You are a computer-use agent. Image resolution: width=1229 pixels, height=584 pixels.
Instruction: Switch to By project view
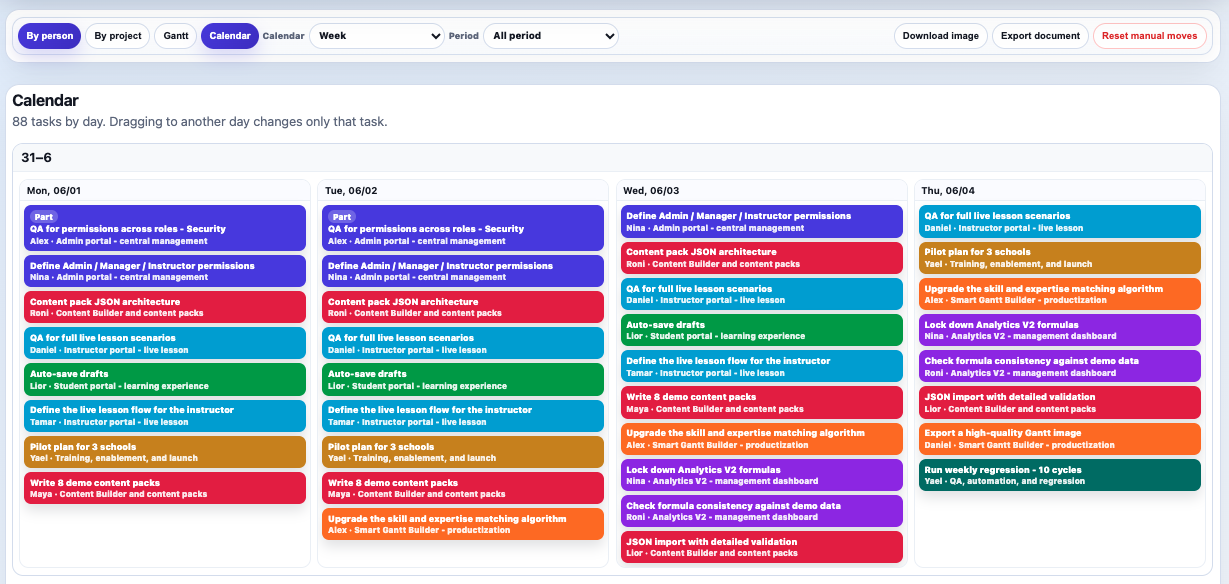point(118,36)
